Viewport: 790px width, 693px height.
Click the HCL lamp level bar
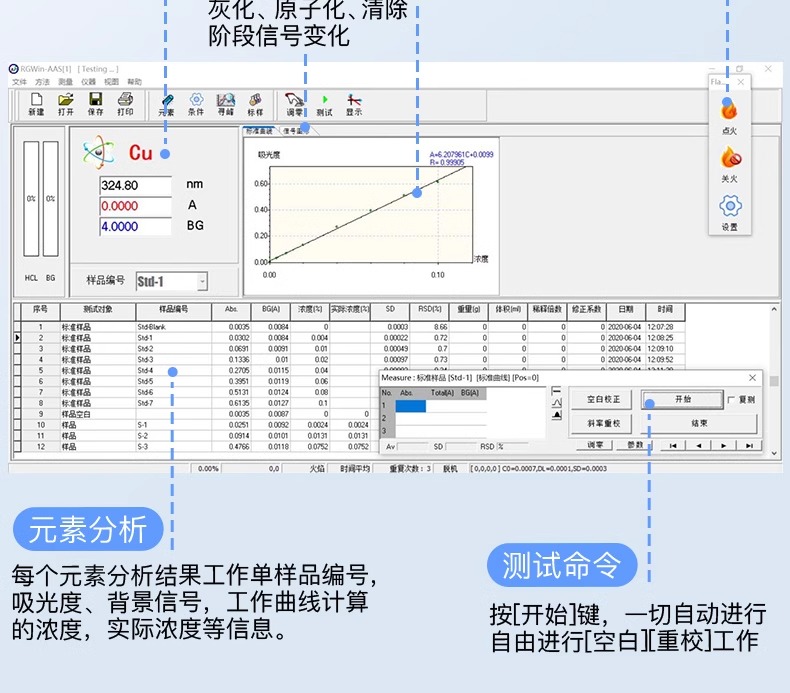(31, 200)
